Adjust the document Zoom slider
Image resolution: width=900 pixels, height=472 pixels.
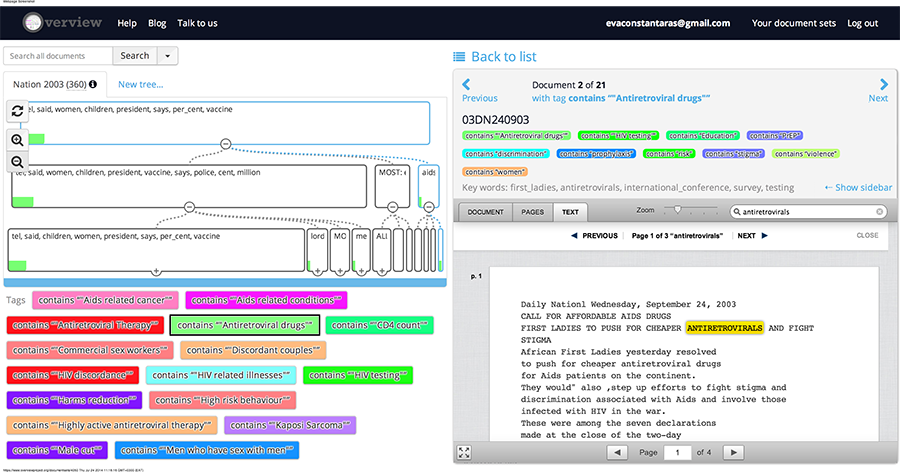tap(677, 211)
